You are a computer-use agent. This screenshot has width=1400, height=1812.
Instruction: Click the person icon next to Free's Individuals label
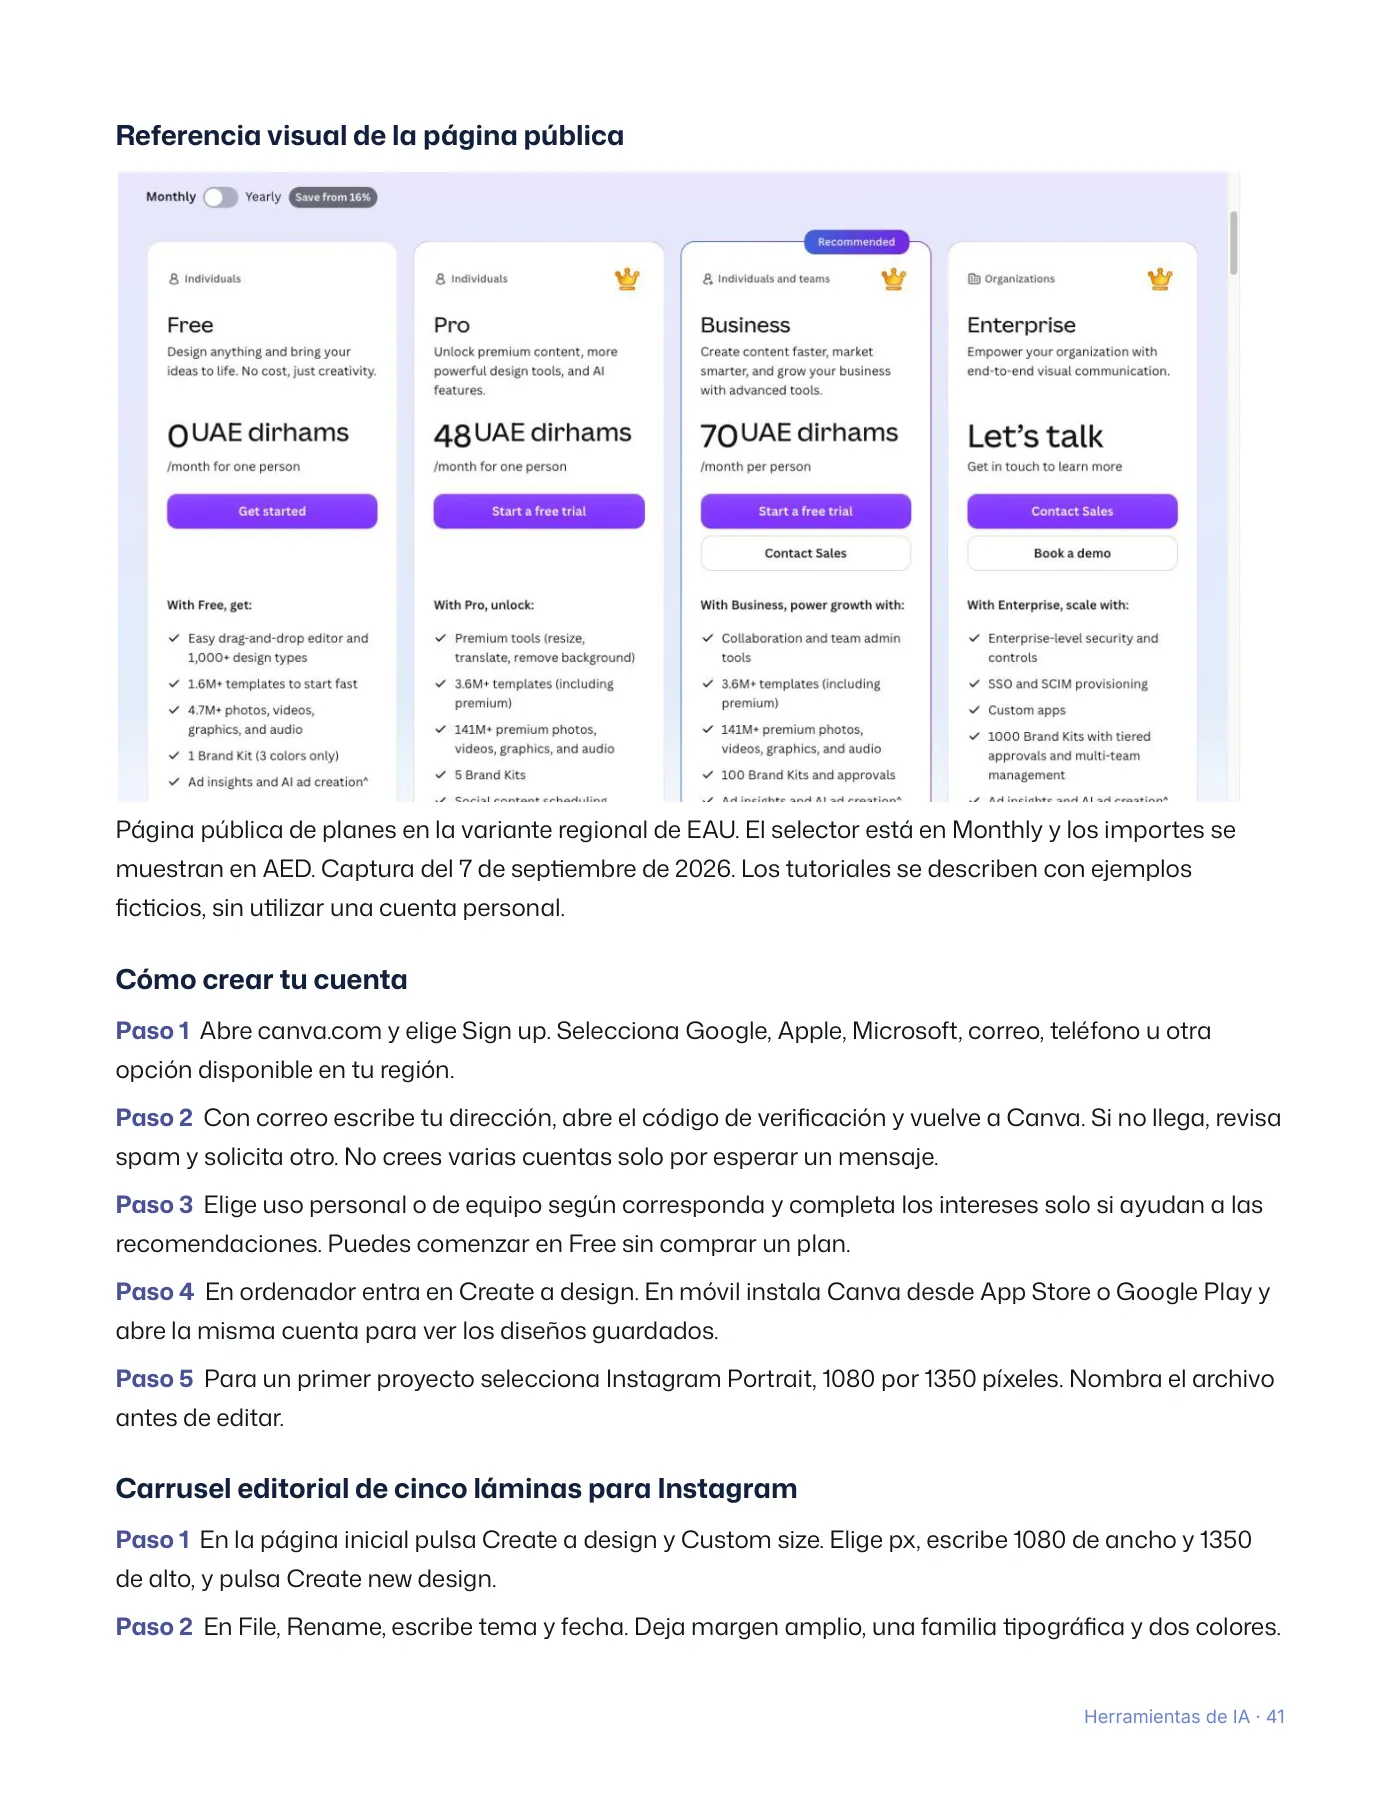[174, 279]
